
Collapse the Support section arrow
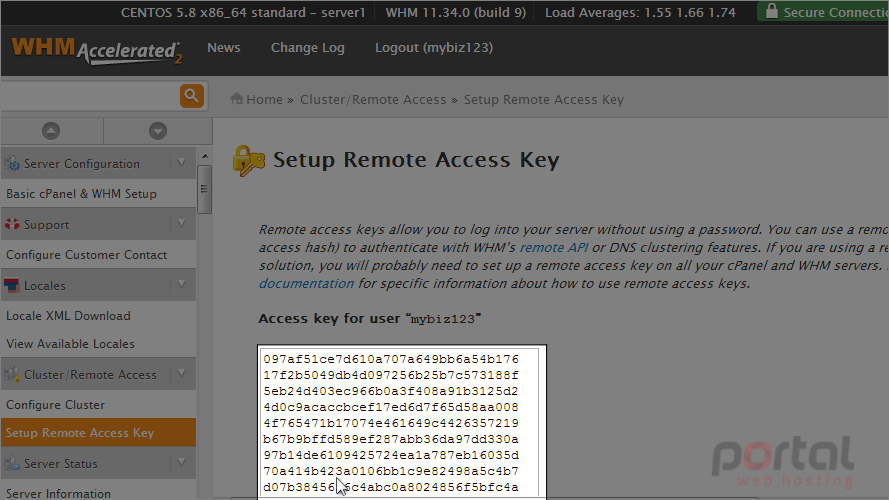(x=181, y=223)
